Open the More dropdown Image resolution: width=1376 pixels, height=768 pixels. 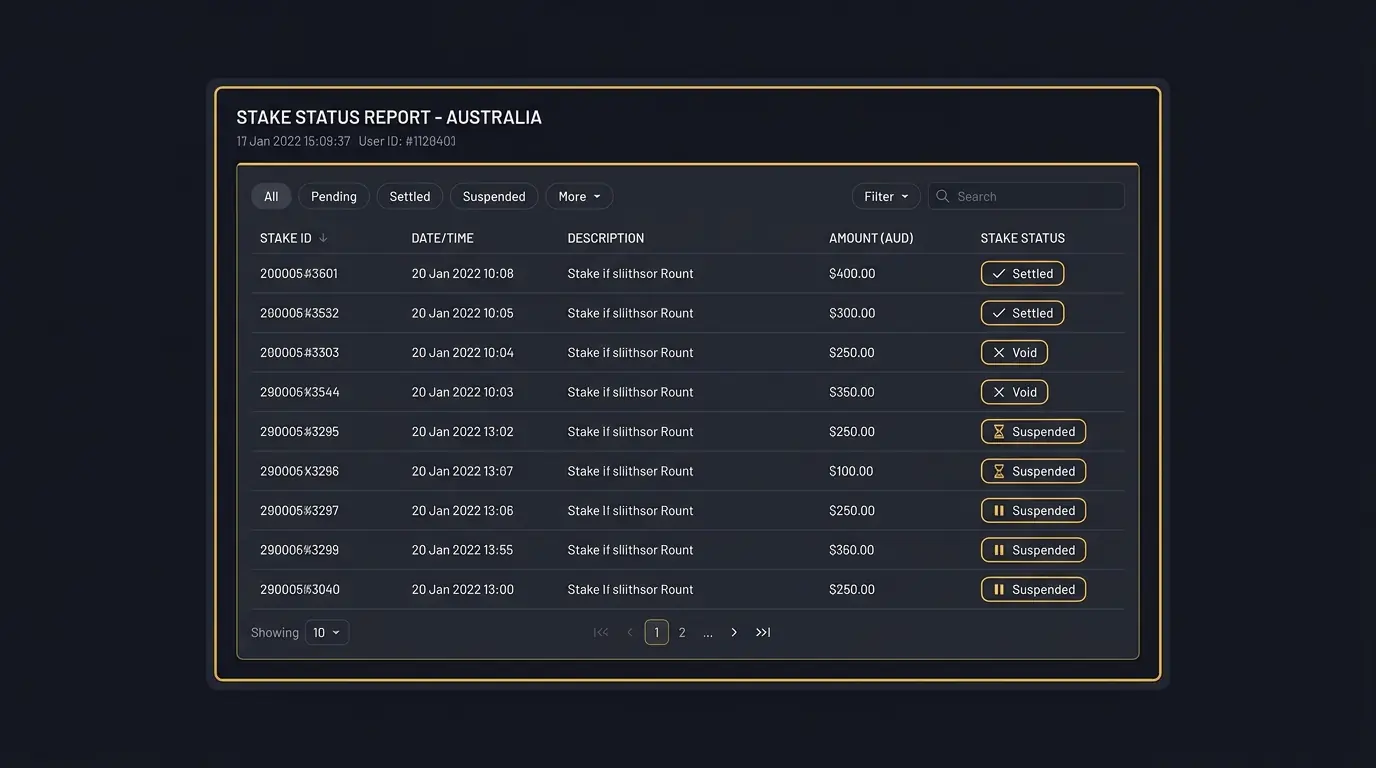pos(579,196)
